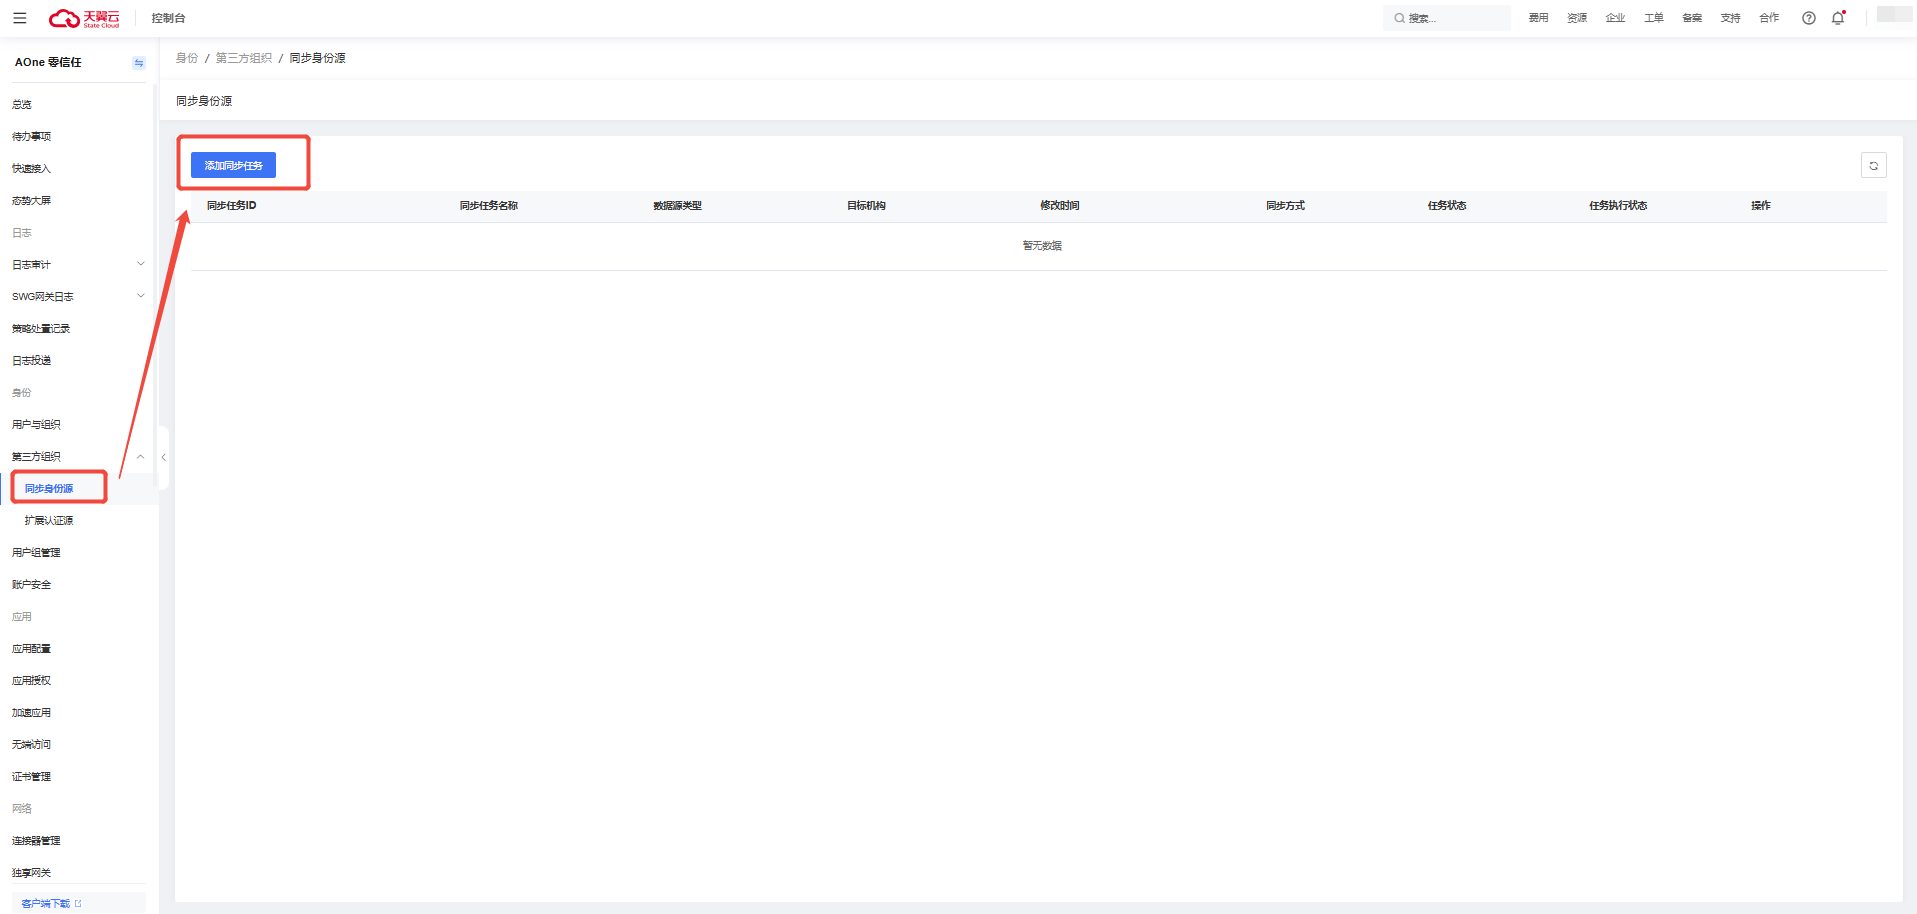Click the 客户端下载 link
The width and height of the screenshot is (1917, 914).
[51, 903]
